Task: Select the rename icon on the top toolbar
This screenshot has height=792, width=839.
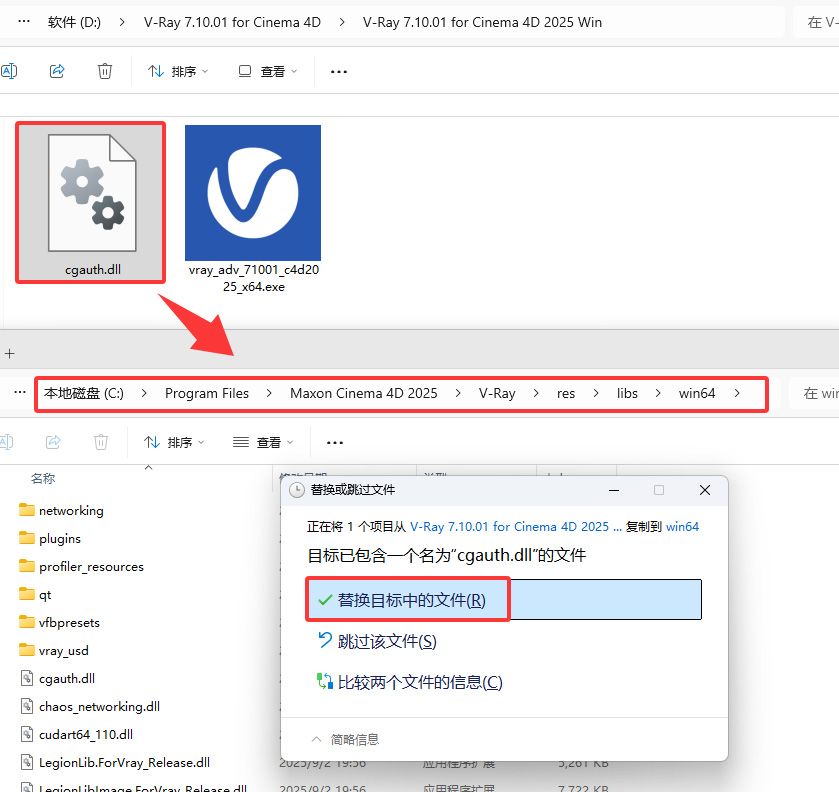Action: (x=10, y=71)
